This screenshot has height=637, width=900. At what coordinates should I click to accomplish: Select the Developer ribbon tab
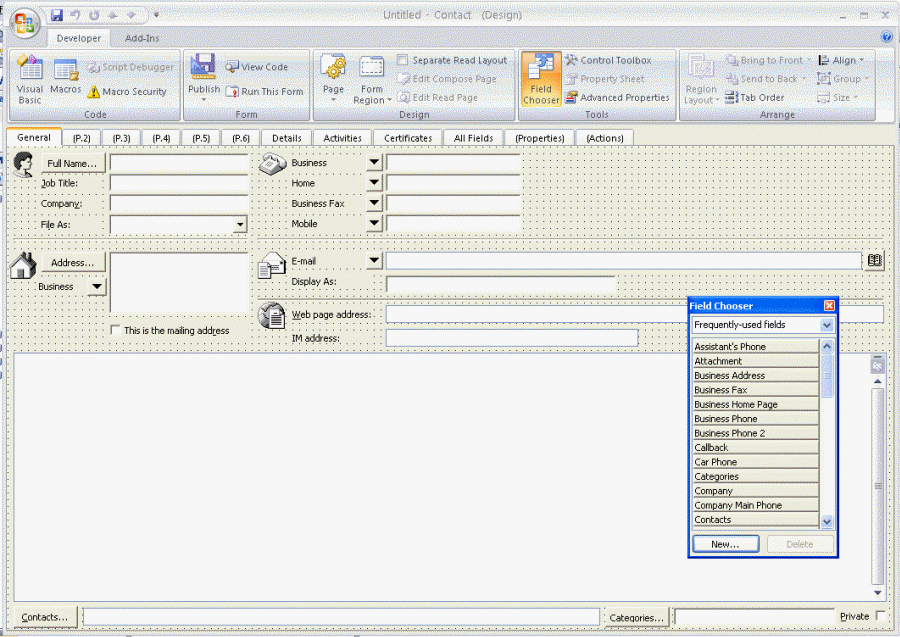pos(79,38)
